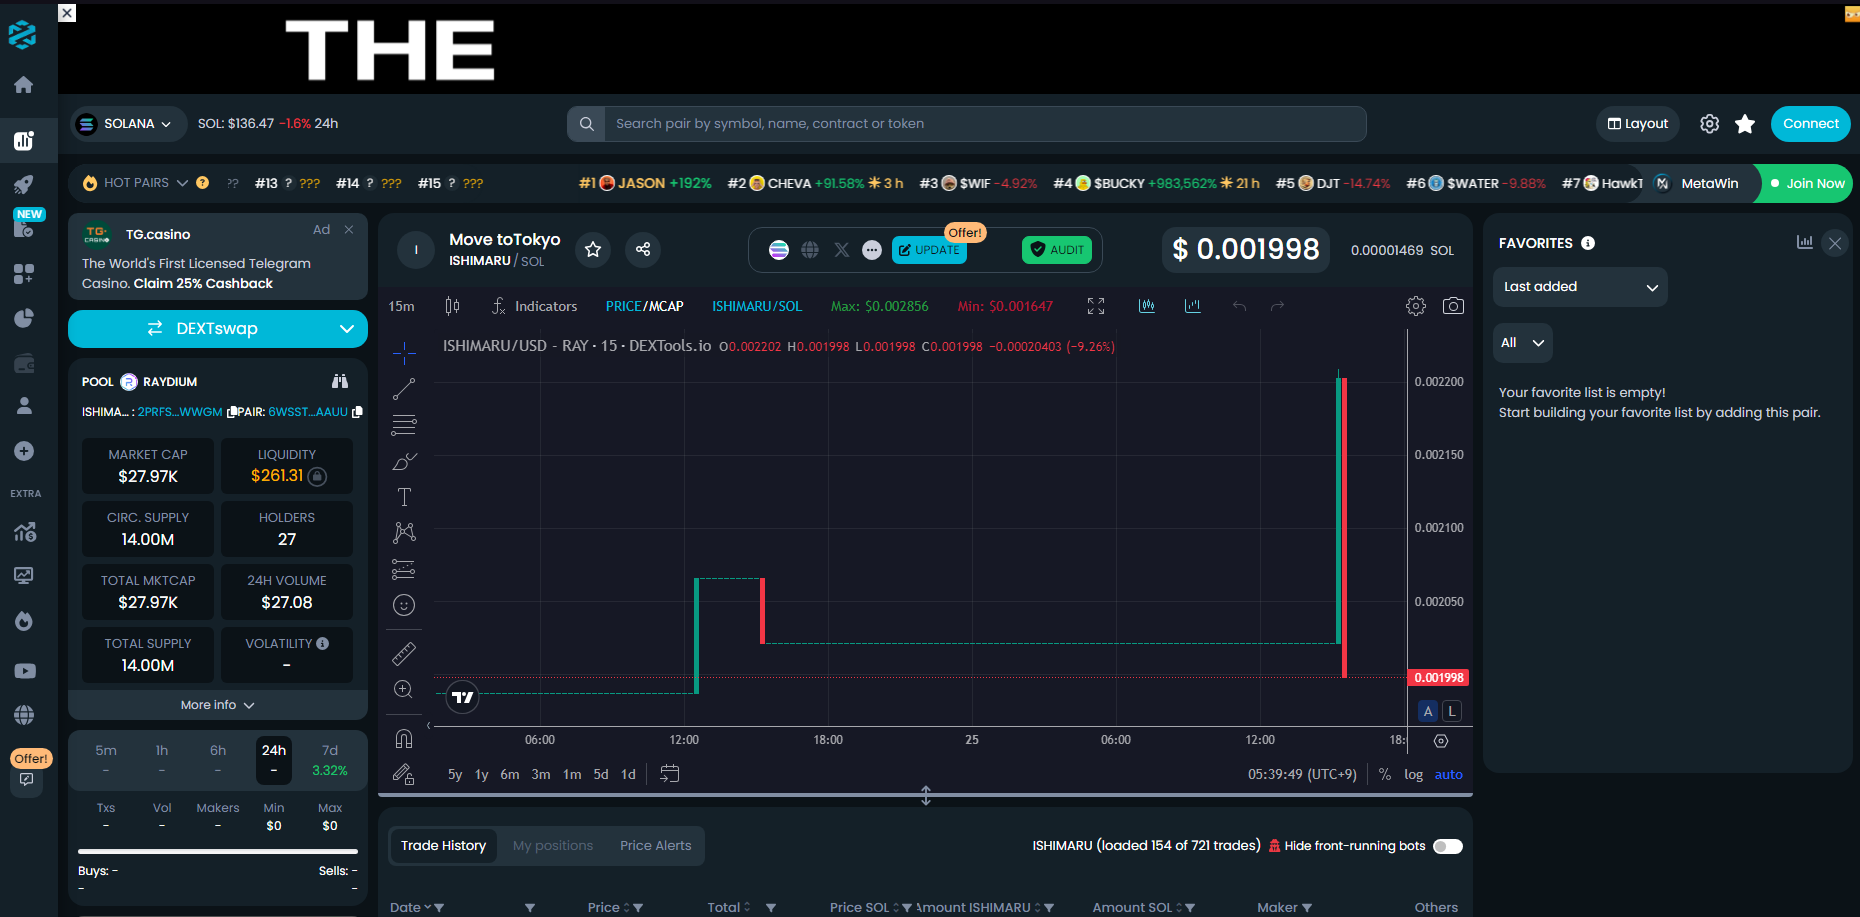Screen dimensions: 1860x917
Task: Click the Connect wallet button
Action: coord(1811,124)
